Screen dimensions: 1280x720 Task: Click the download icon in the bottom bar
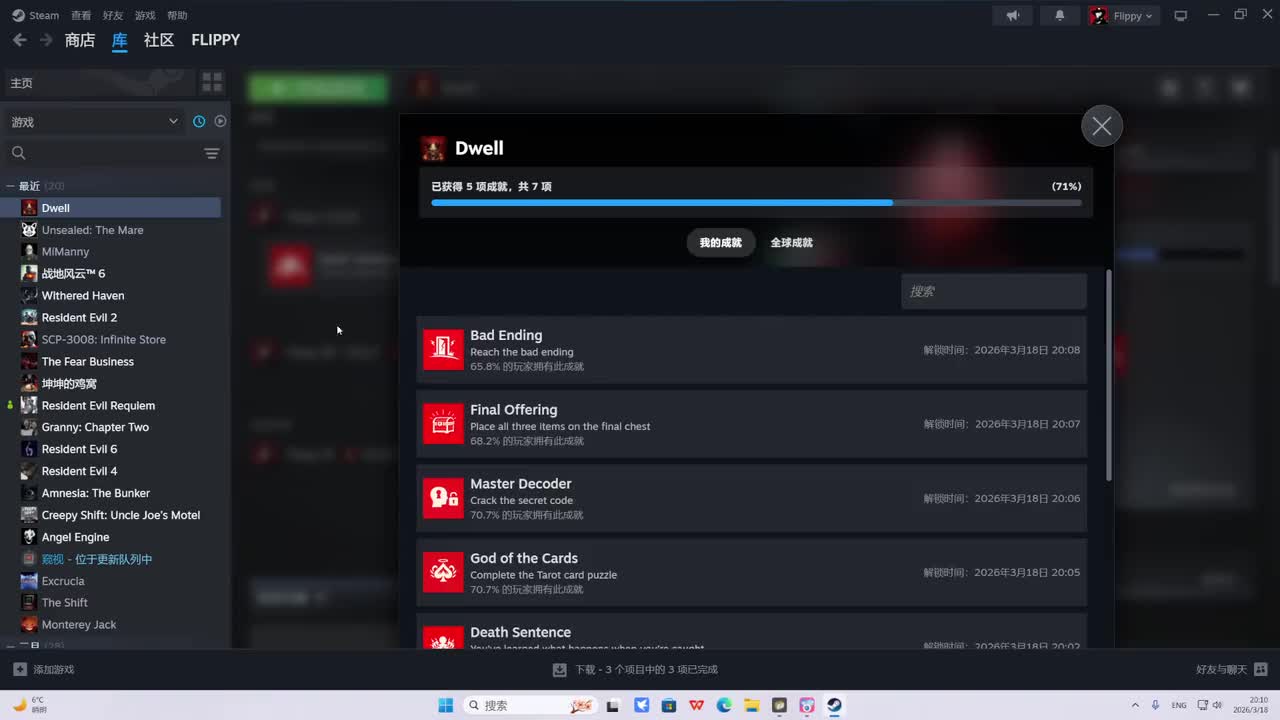click(x=560, y=669)
